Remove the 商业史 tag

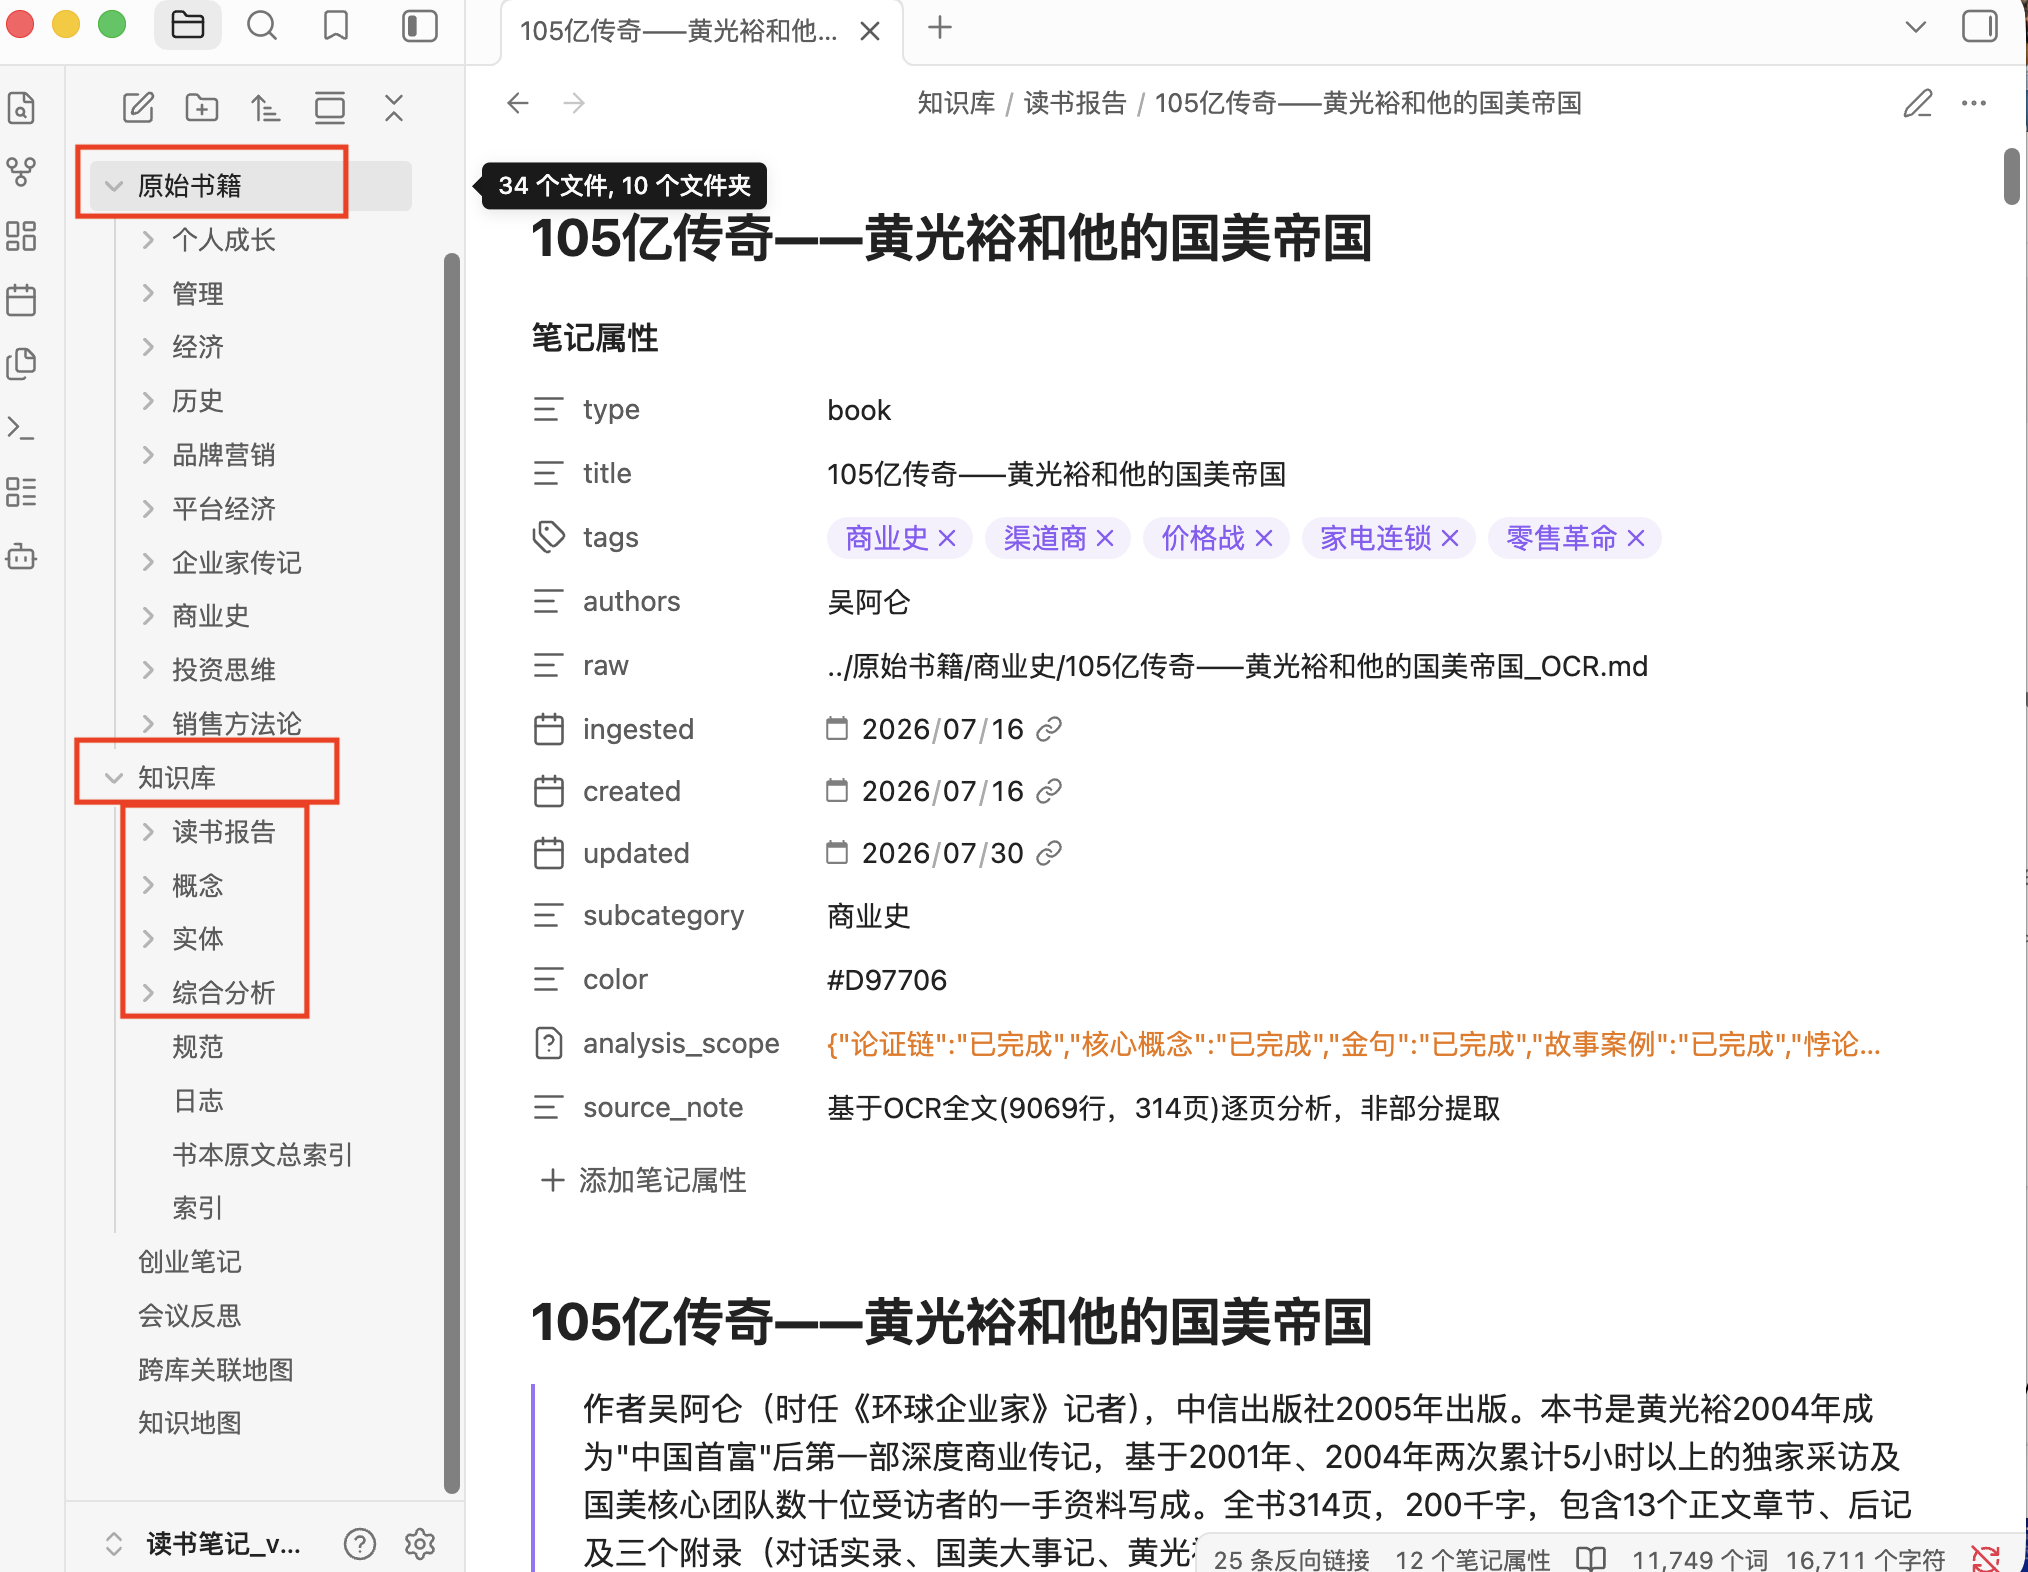(x=947, y=539)
